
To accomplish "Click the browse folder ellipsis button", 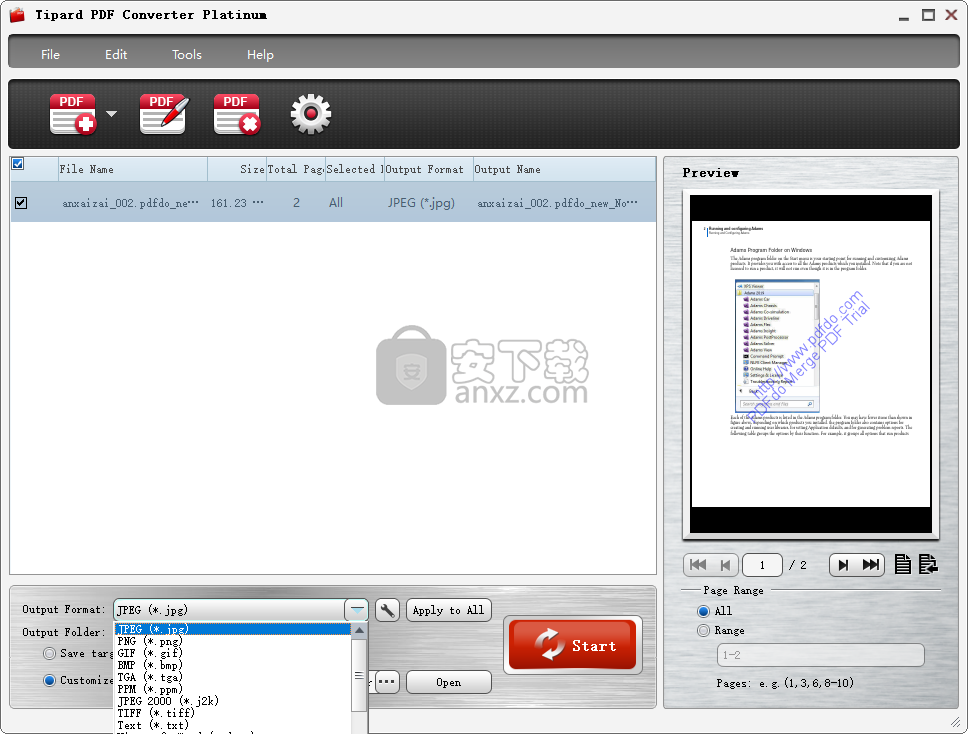I will tap(387, 682).
